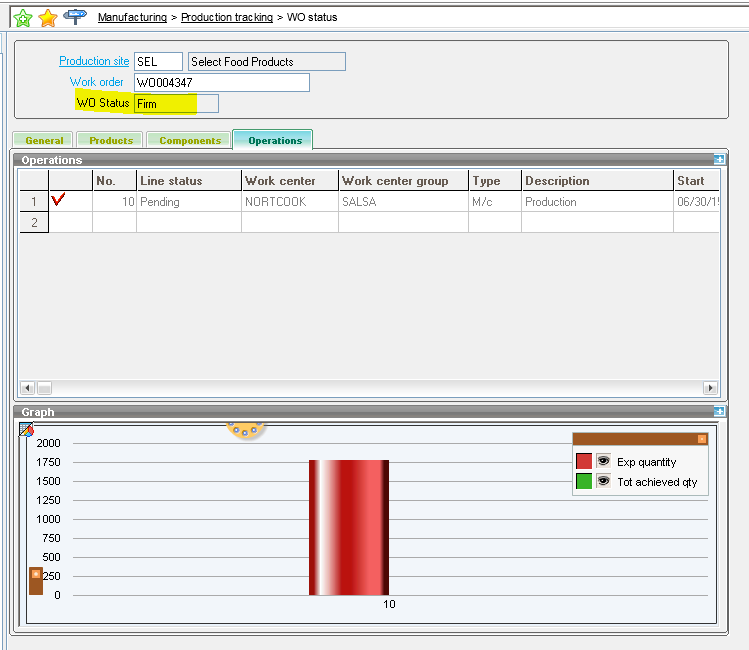
Task: Expand the Operations panel with its corner icon
Action: tap(718, 160)
